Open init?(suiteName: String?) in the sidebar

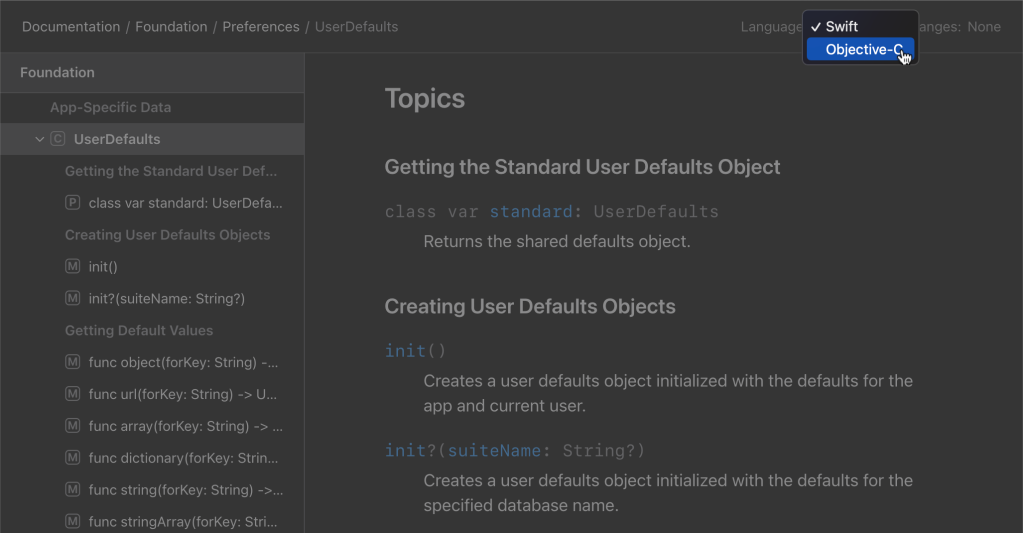coord(167,299)
